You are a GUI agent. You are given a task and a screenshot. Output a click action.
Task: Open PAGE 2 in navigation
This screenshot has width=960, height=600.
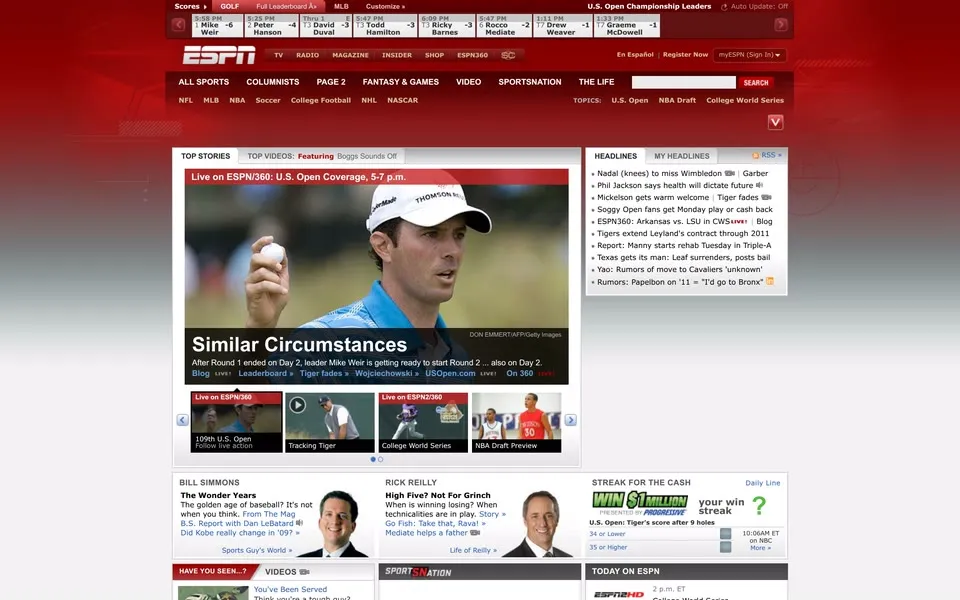point(331,82)
